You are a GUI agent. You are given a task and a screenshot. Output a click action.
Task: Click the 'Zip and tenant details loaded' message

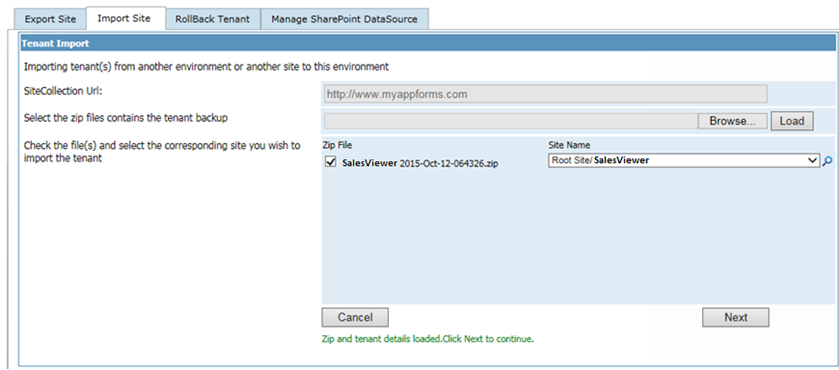[x=428, y=339]
